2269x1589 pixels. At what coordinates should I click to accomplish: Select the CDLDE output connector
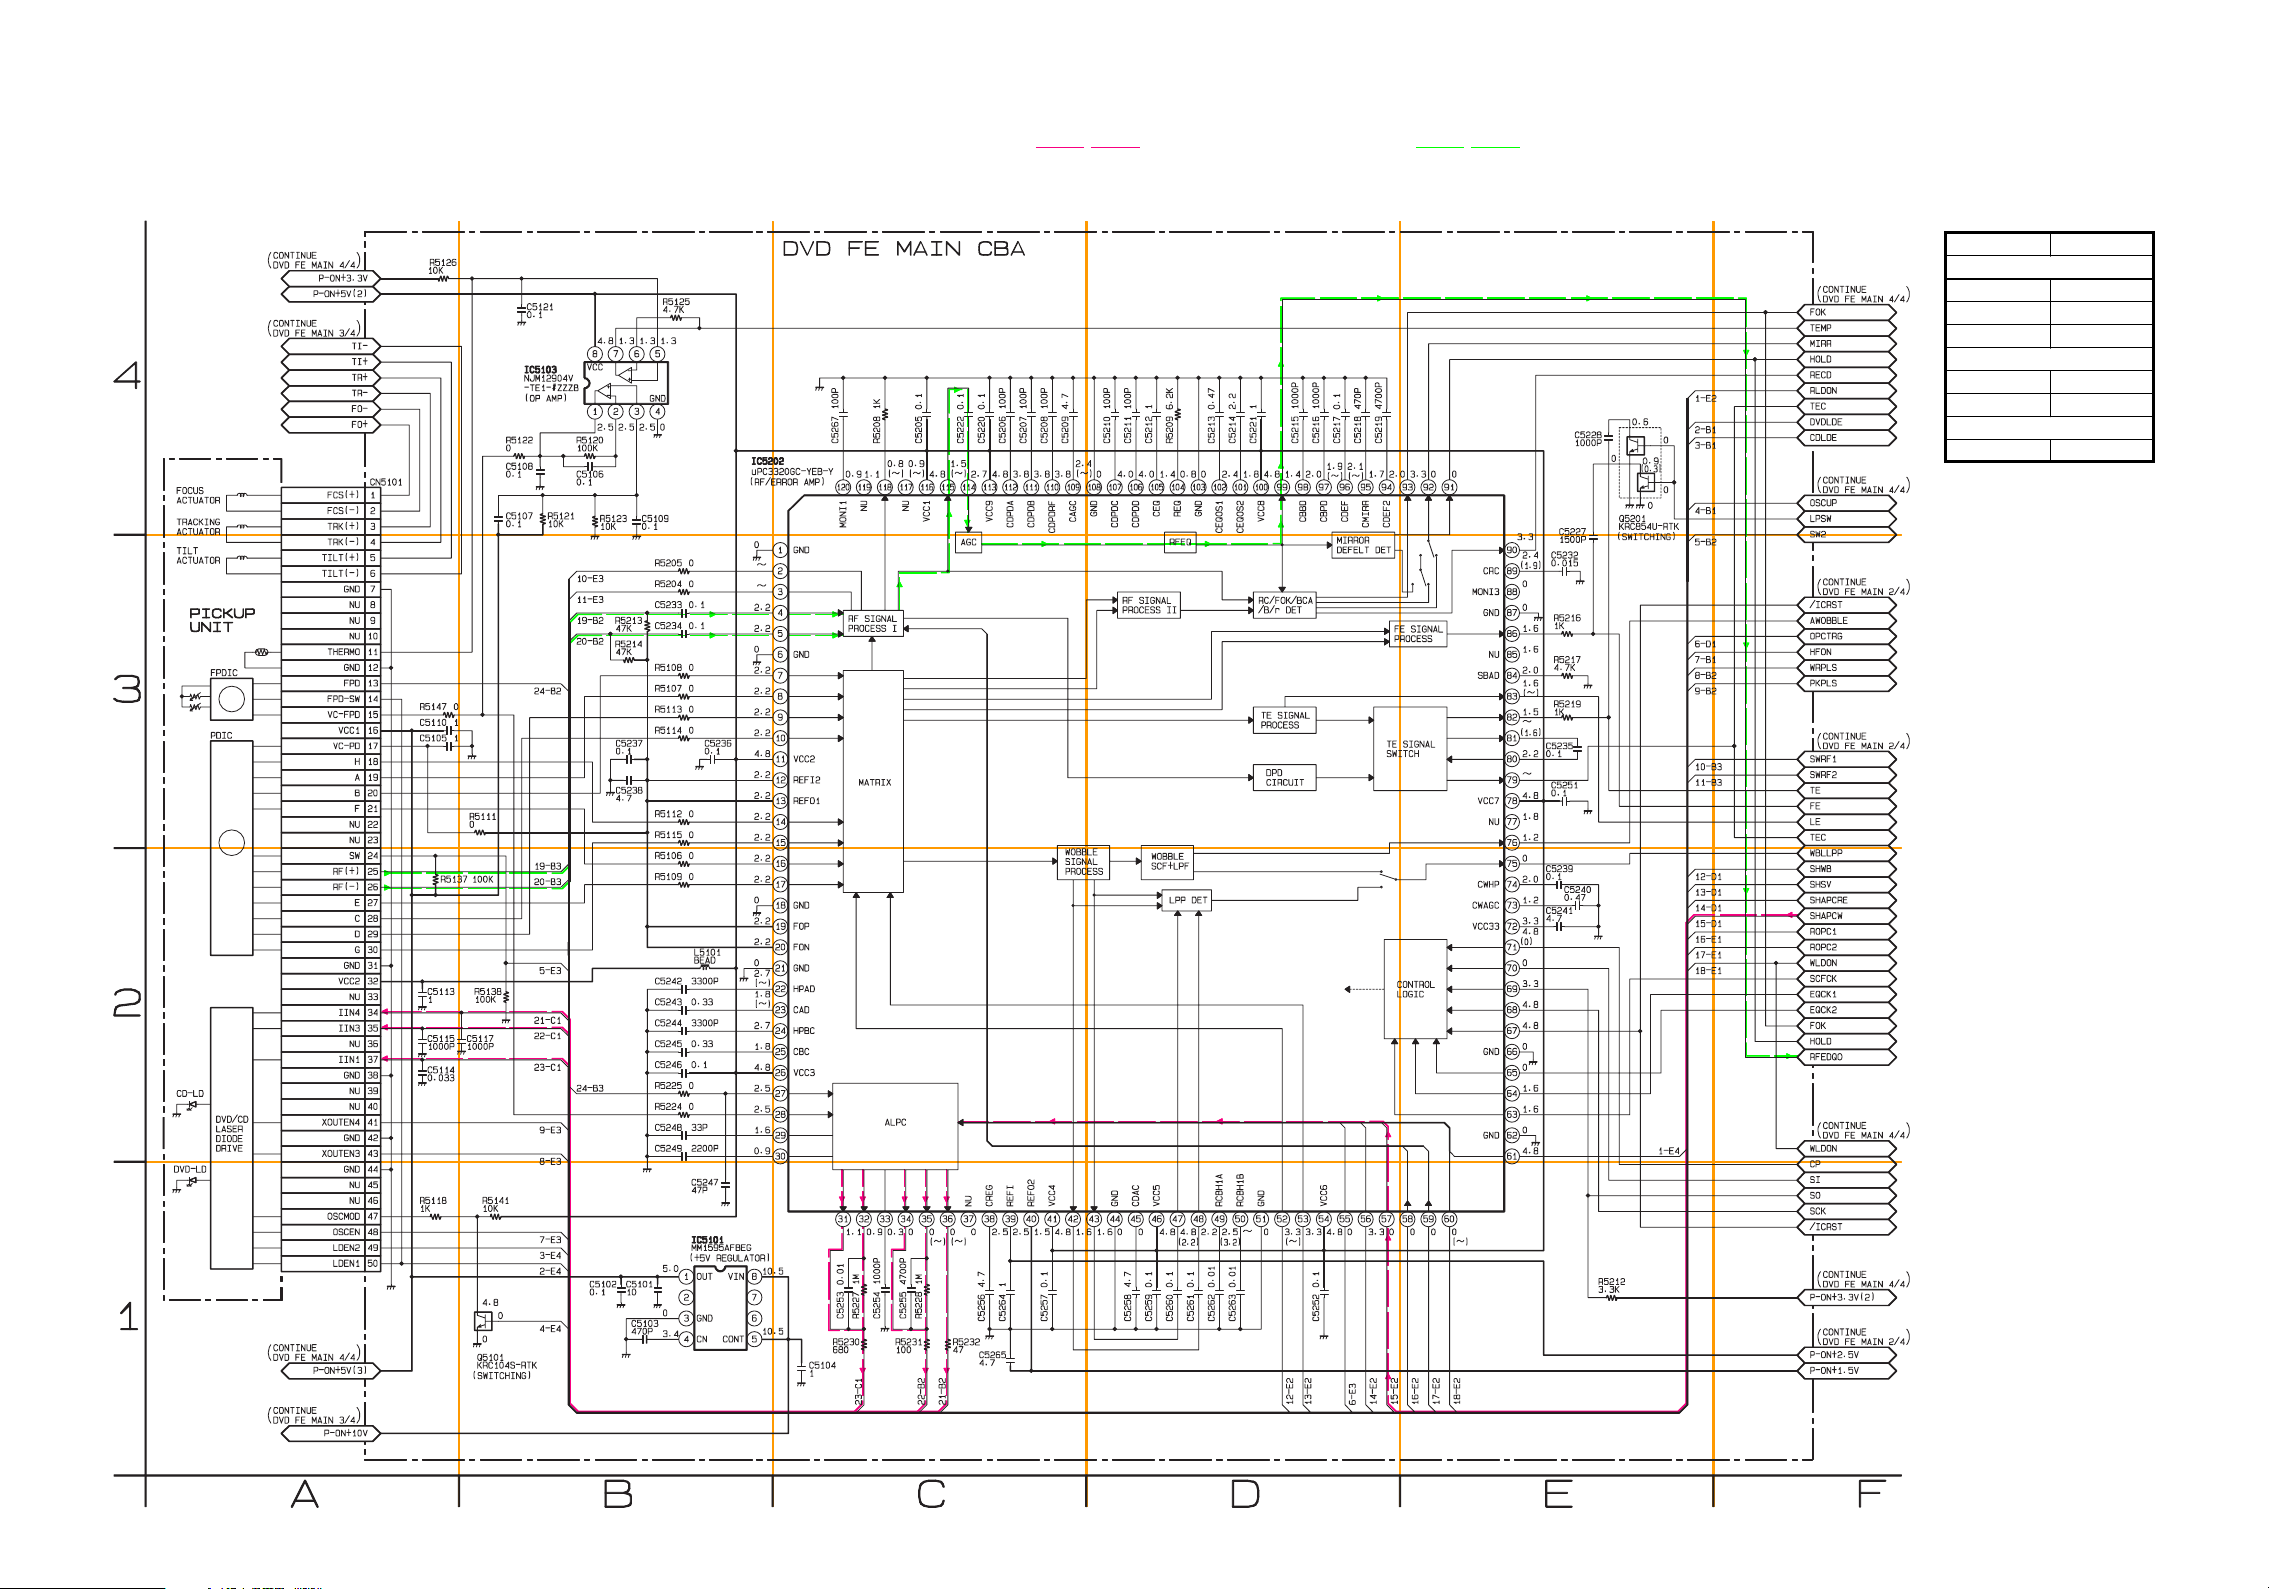(x=1848, y=438)
